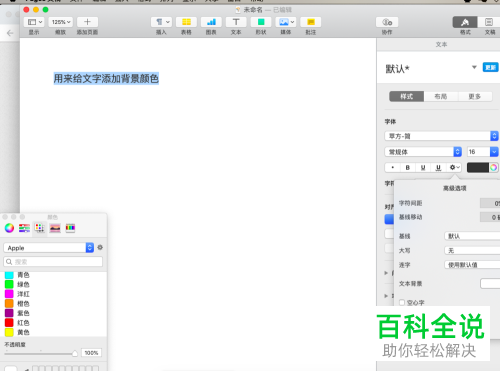The height and width of the screenshot is (371, 500).
Task: Pick the 紫色 purple color
Action: (x=9, y=313)
